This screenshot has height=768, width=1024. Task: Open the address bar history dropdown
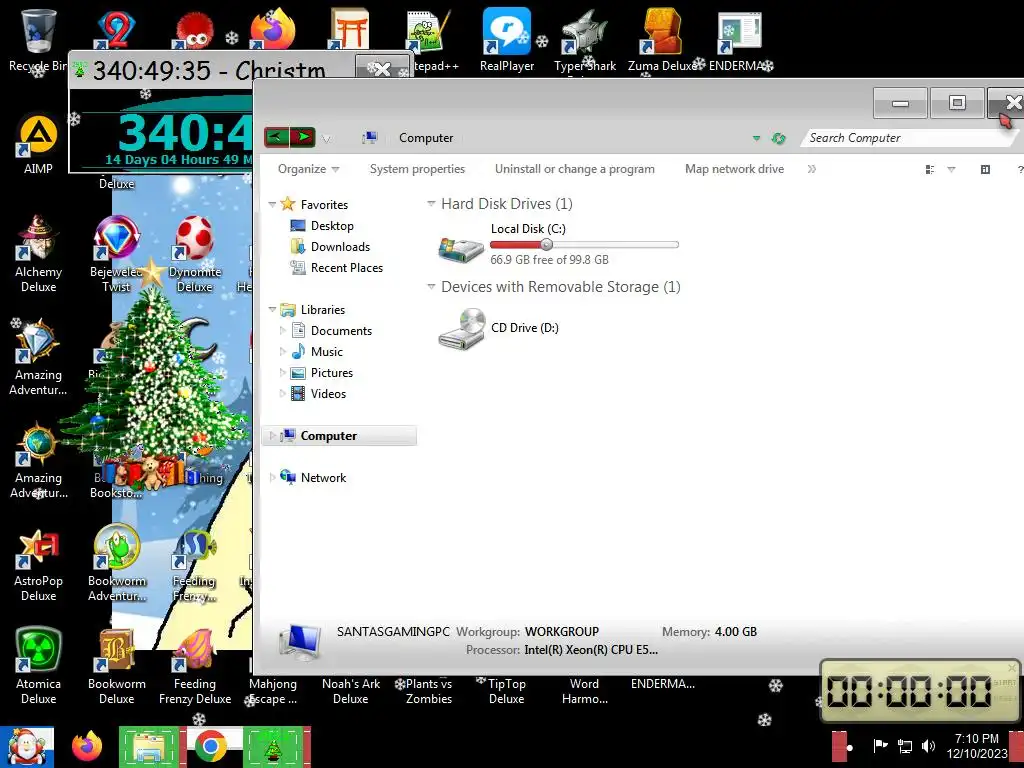click(x=756, y=138)
